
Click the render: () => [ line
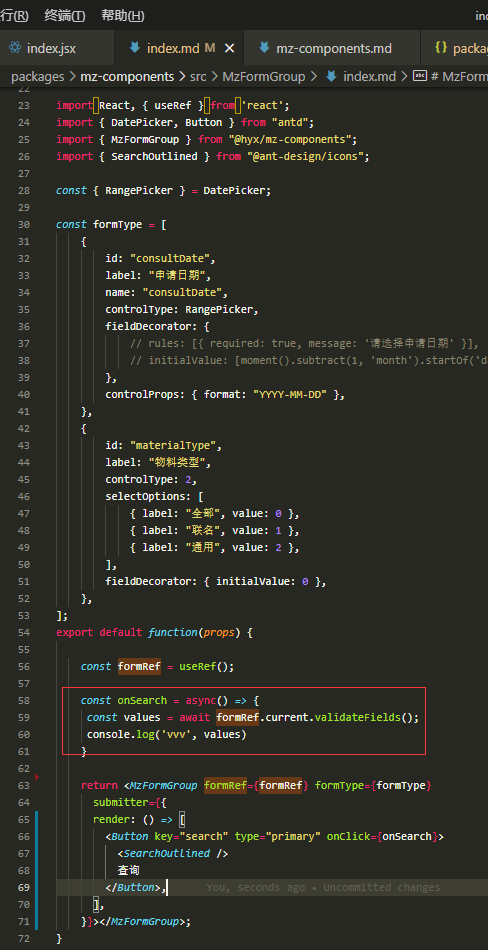click(139, 820)
